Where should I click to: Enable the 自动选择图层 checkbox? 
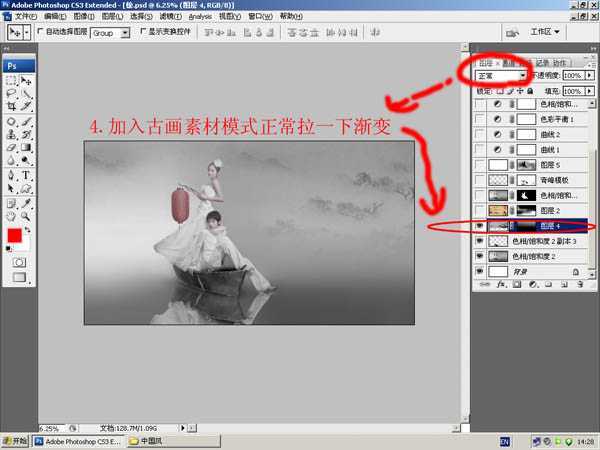pyautogui.click(x=40, y=31)
